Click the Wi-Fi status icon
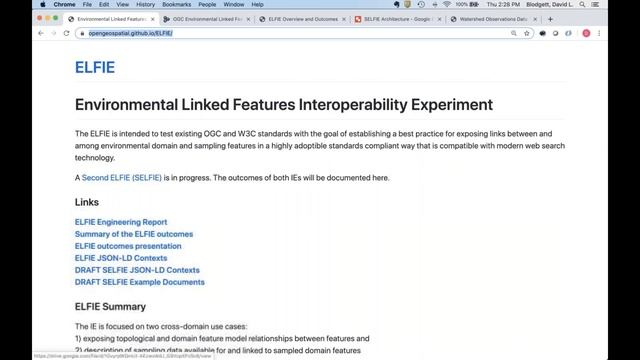Image resolution: width=640 pixels, height=360 pixels. click(x=447, y=4)
